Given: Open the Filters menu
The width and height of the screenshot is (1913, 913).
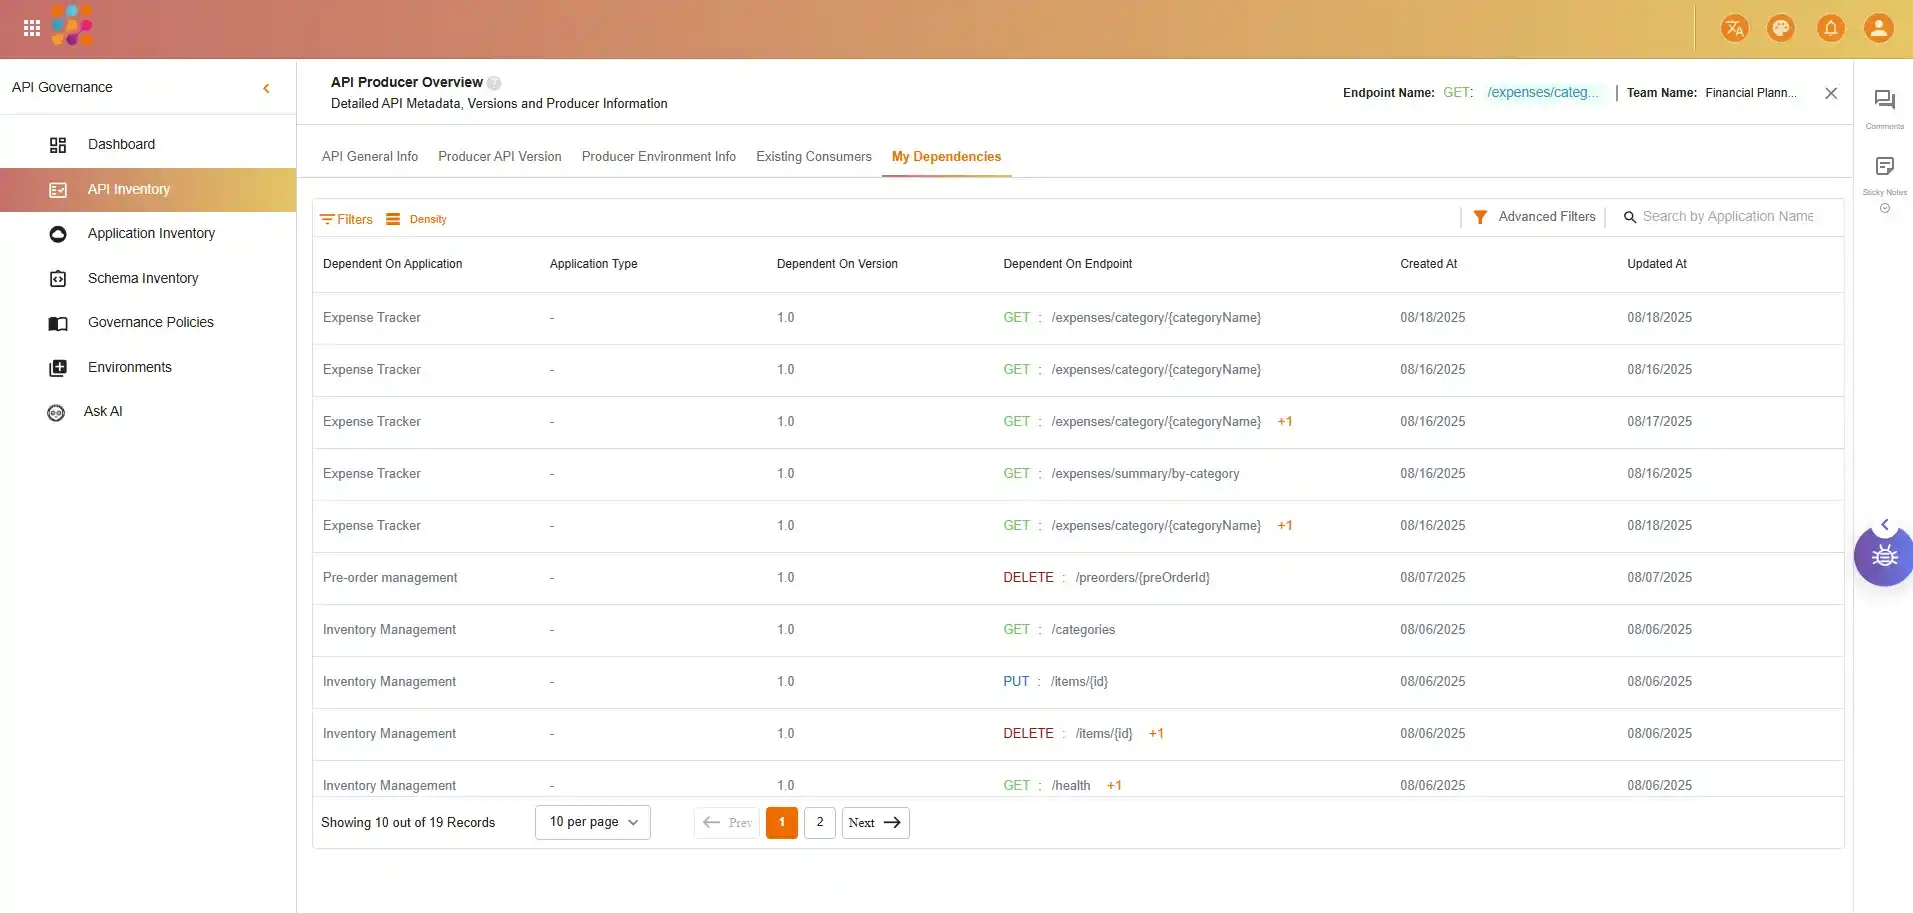Looking at the screenshot, I should point(346,219).
